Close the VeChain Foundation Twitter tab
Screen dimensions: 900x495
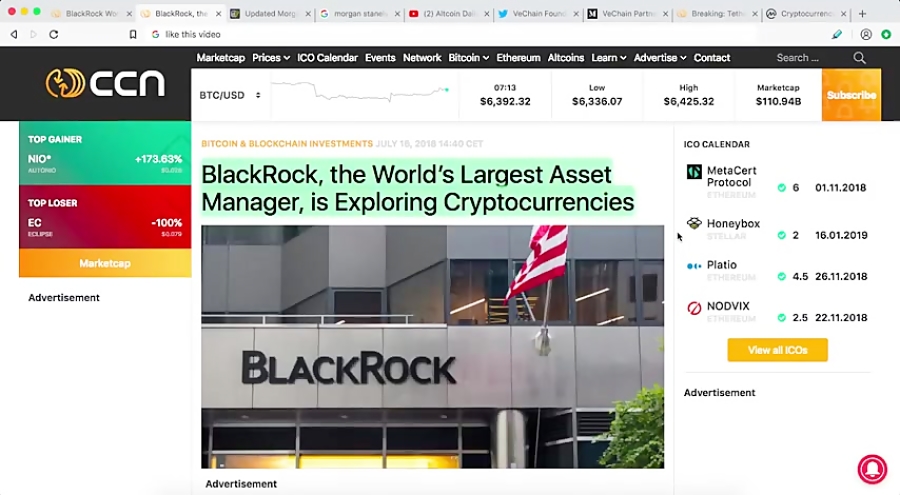click(576, 13)
